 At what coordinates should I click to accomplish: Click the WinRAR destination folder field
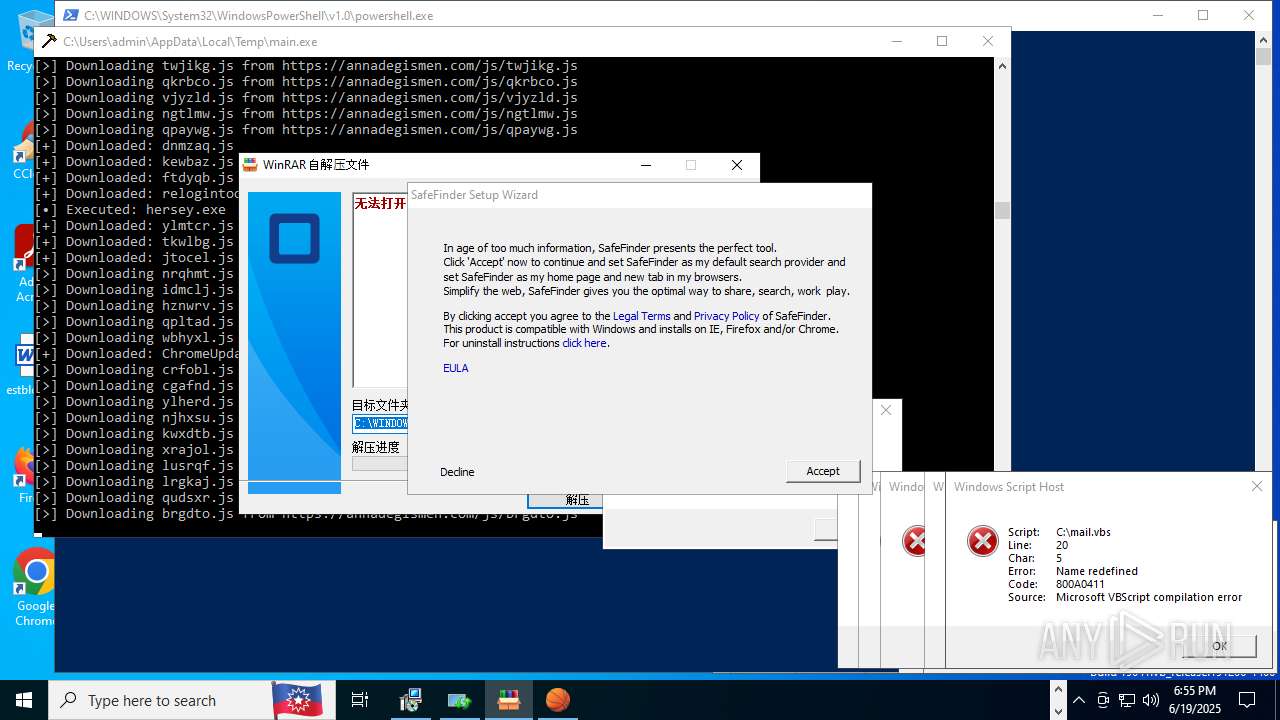pyautogui.click(x=380, y=423)
